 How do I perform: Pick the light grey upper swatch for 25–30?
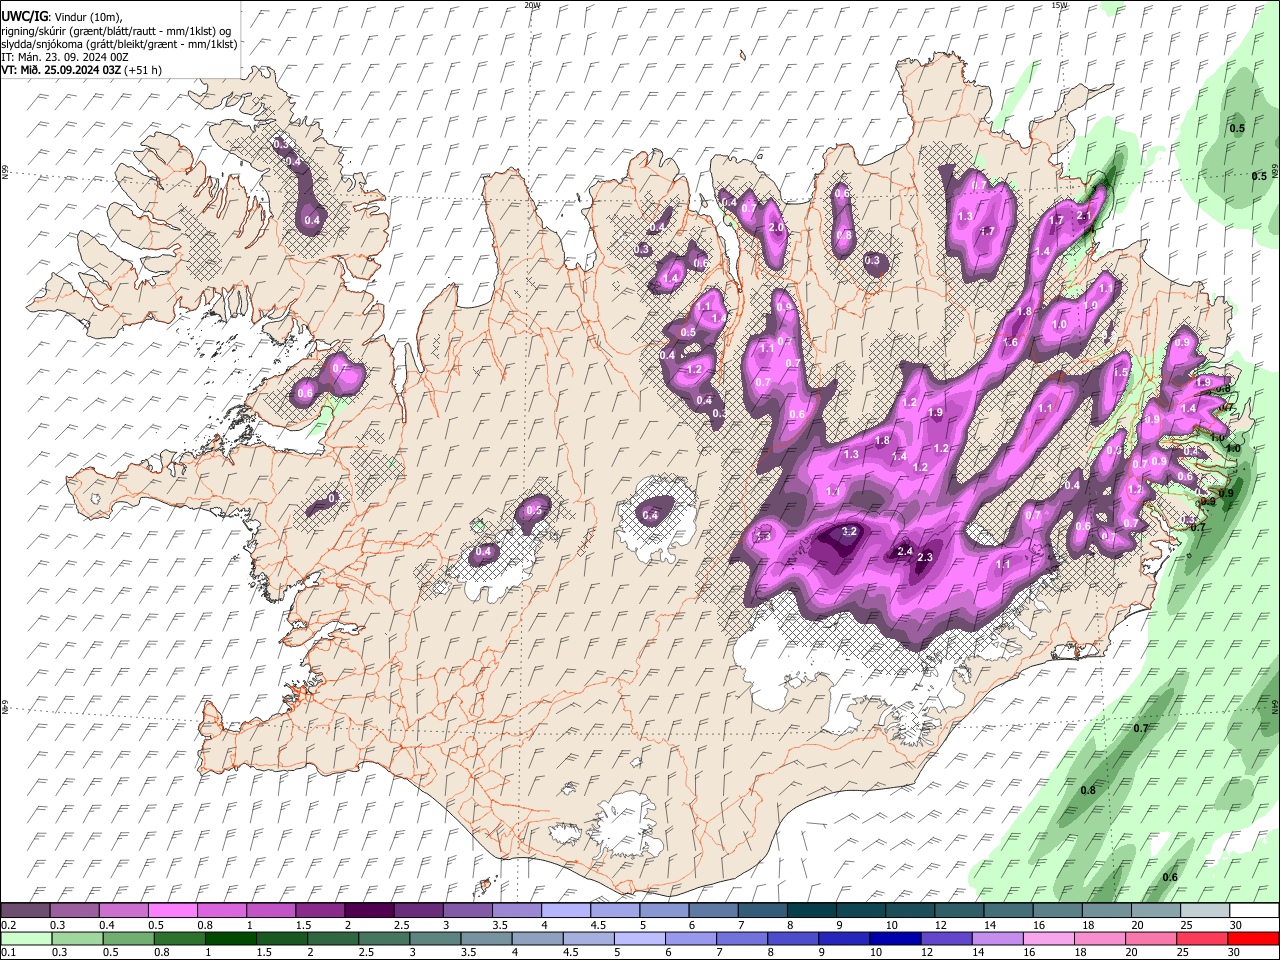tap(1205, 911)
